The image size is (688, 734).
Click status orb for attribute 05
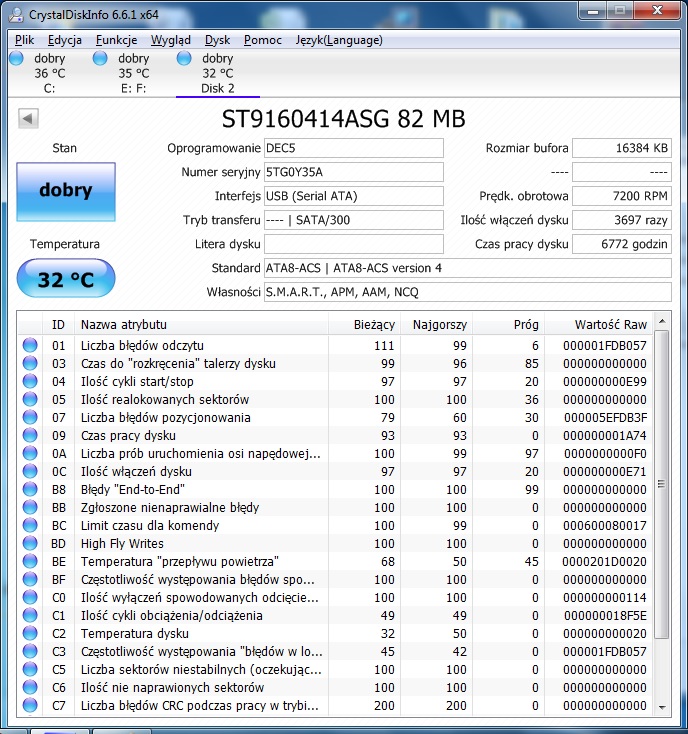coord(30,399)
